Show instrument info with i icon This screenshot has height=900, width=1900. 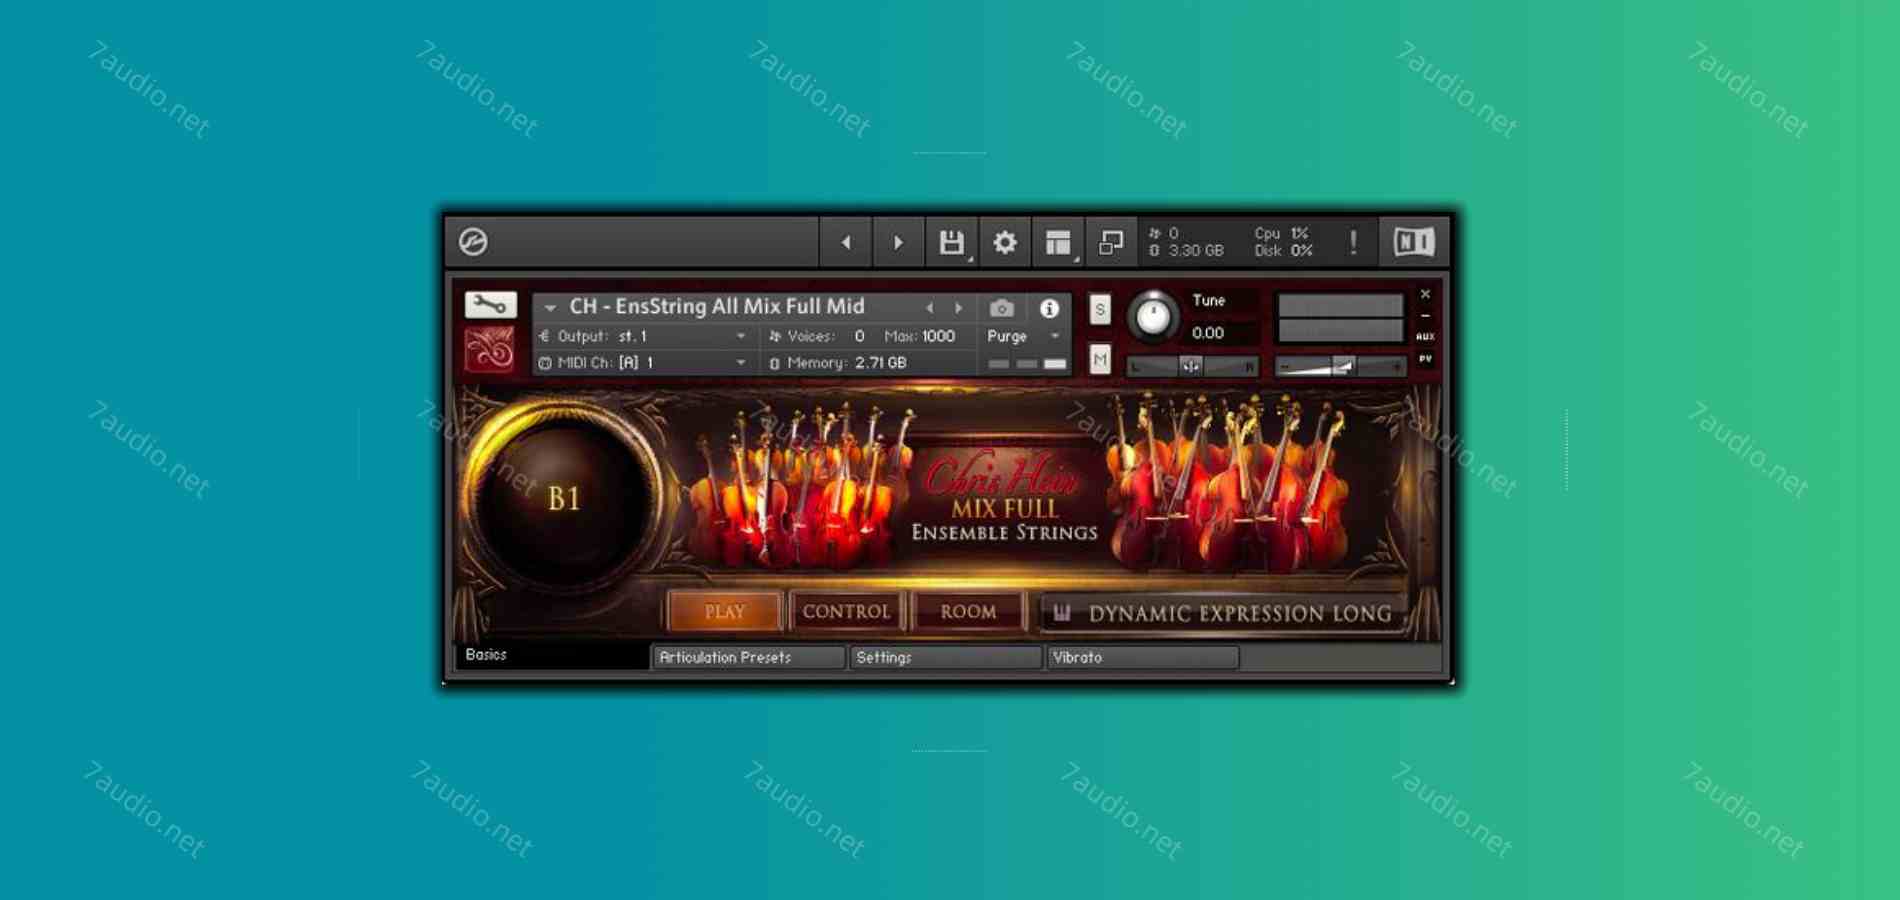(x=1049, y=309)
